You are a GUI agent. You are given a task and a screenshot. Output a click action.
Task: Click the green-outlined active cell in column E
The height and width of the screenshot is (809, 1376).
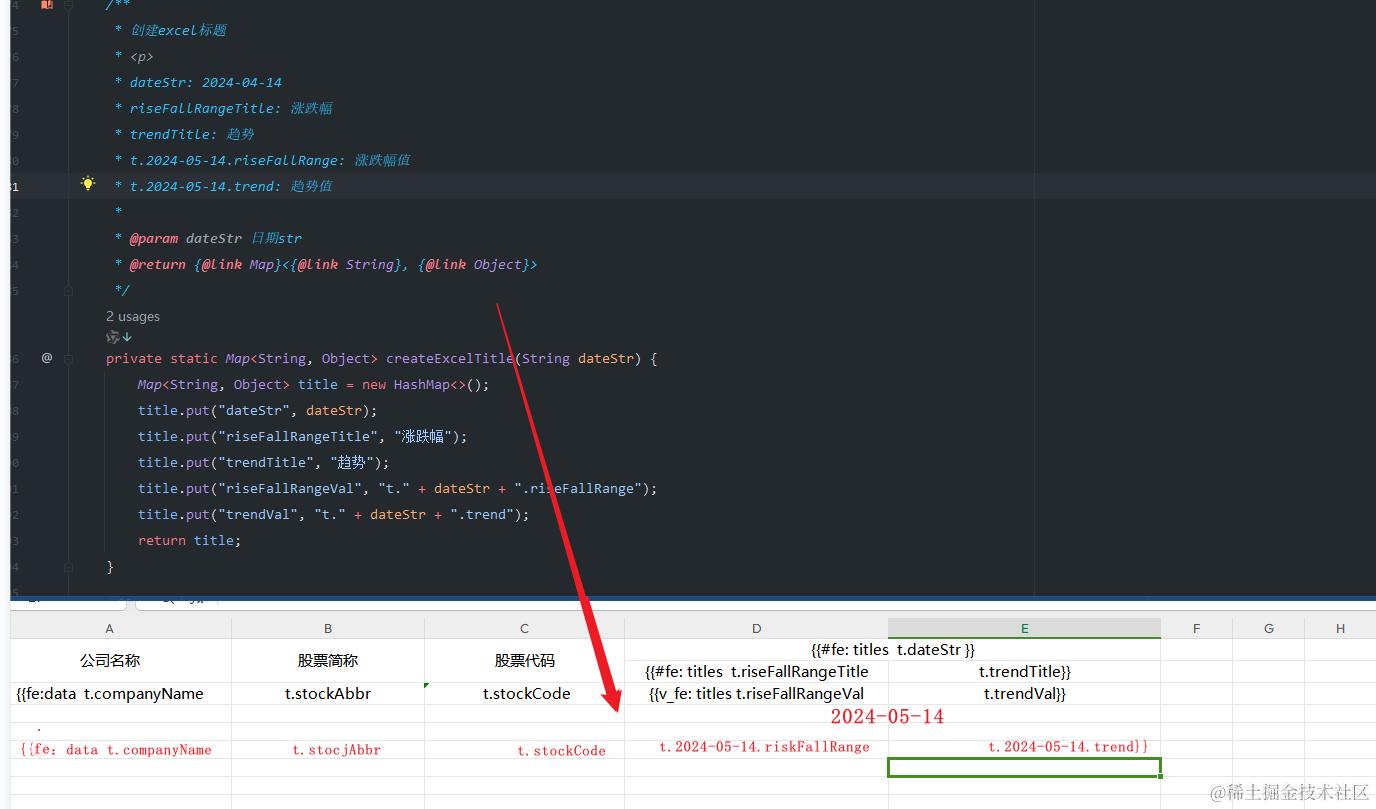point(1024,767)
